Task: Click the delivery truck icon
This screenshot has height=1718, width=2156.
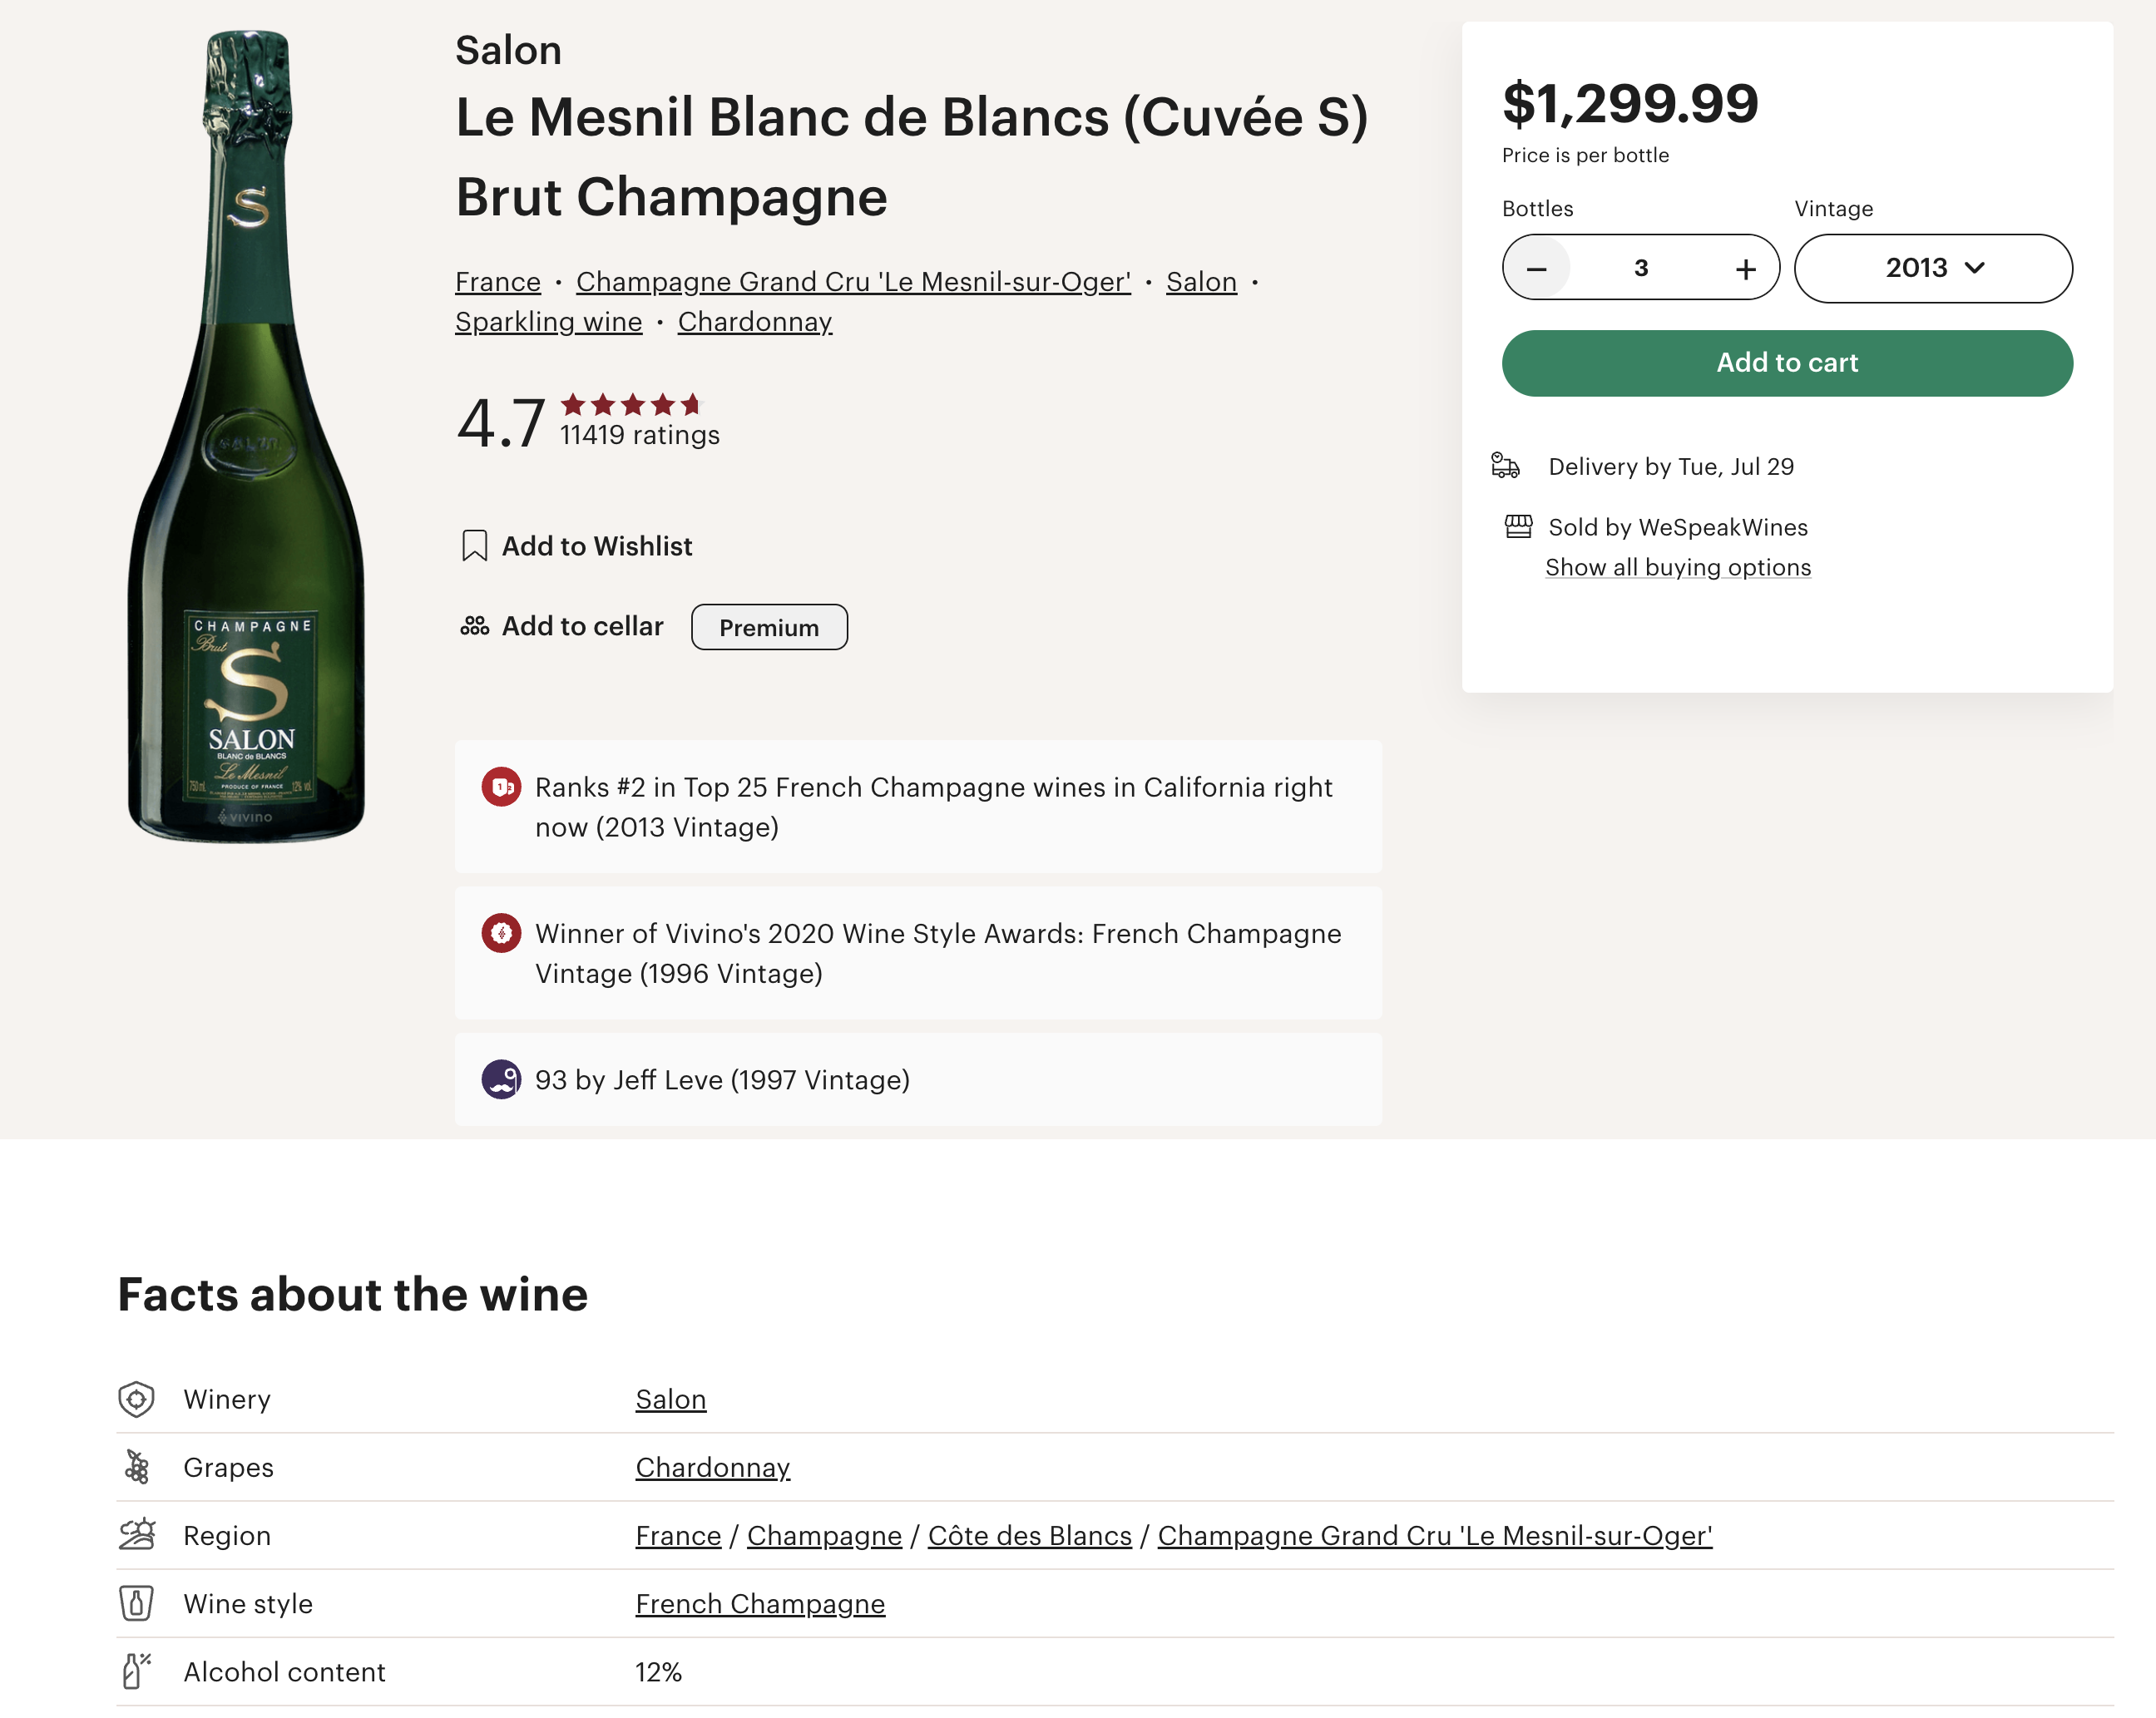Action: click(x=1505, y=466)
